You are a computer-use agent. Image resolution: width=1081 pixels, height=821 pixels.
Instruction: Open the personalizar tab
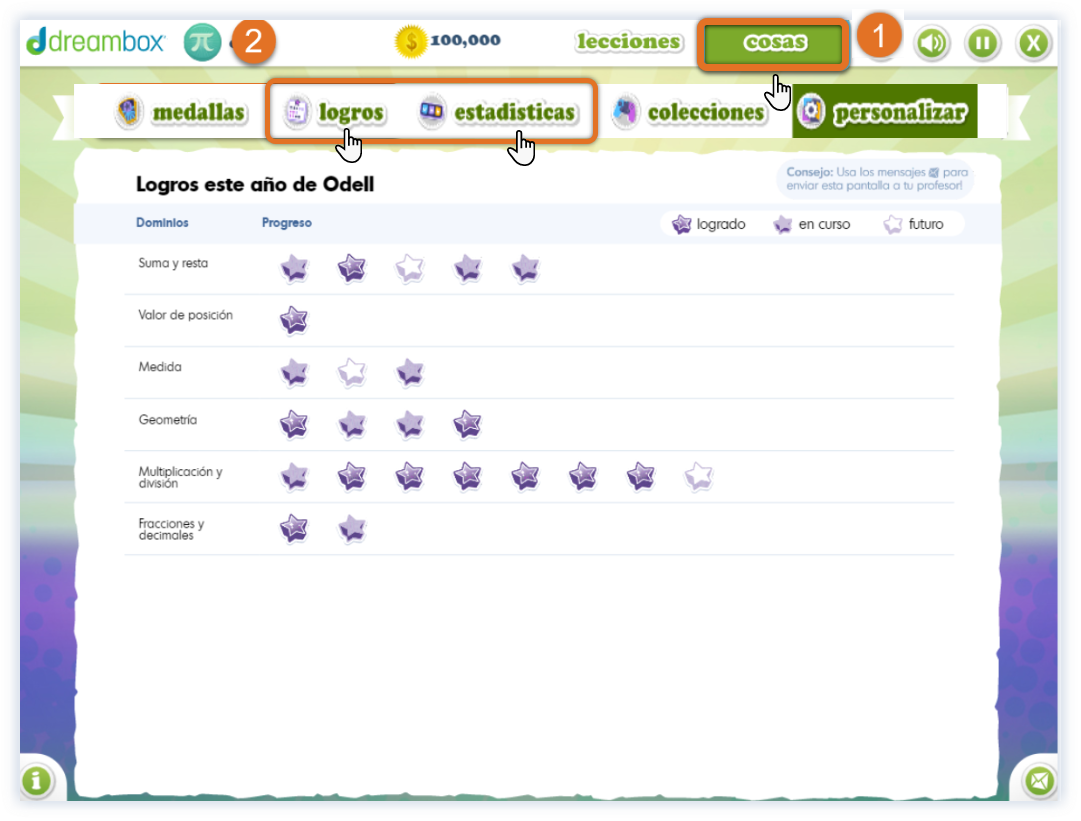(x=885, y=112)
